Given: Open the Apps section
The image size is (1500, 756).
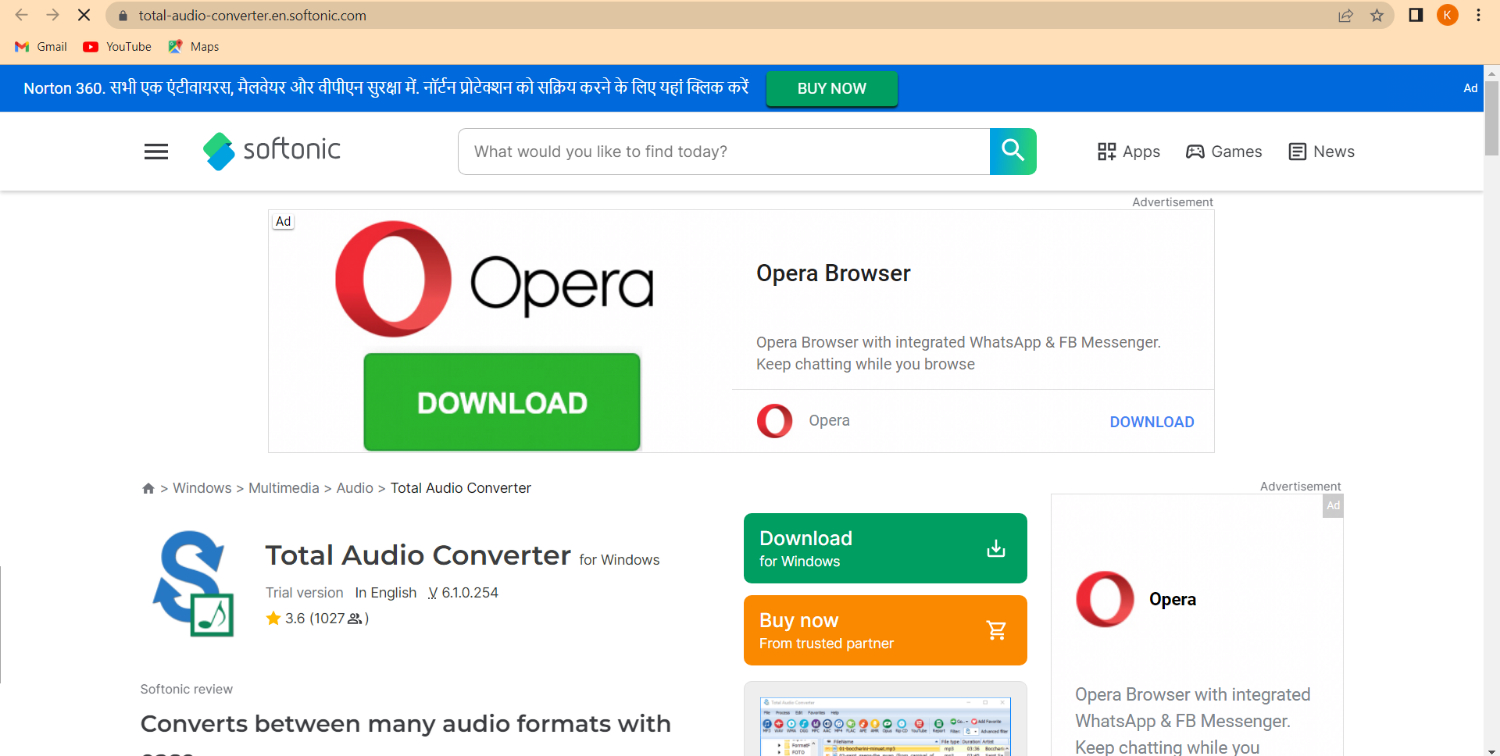Looking at the screenshot, I should [x=1129, y=152].
